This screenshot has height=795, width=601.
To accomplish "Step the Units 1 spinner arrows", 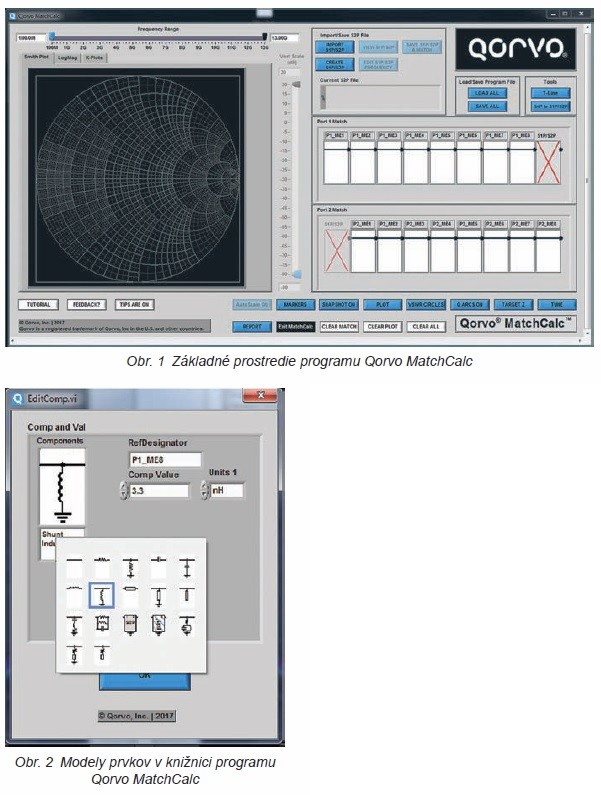I will click(204, 490).
